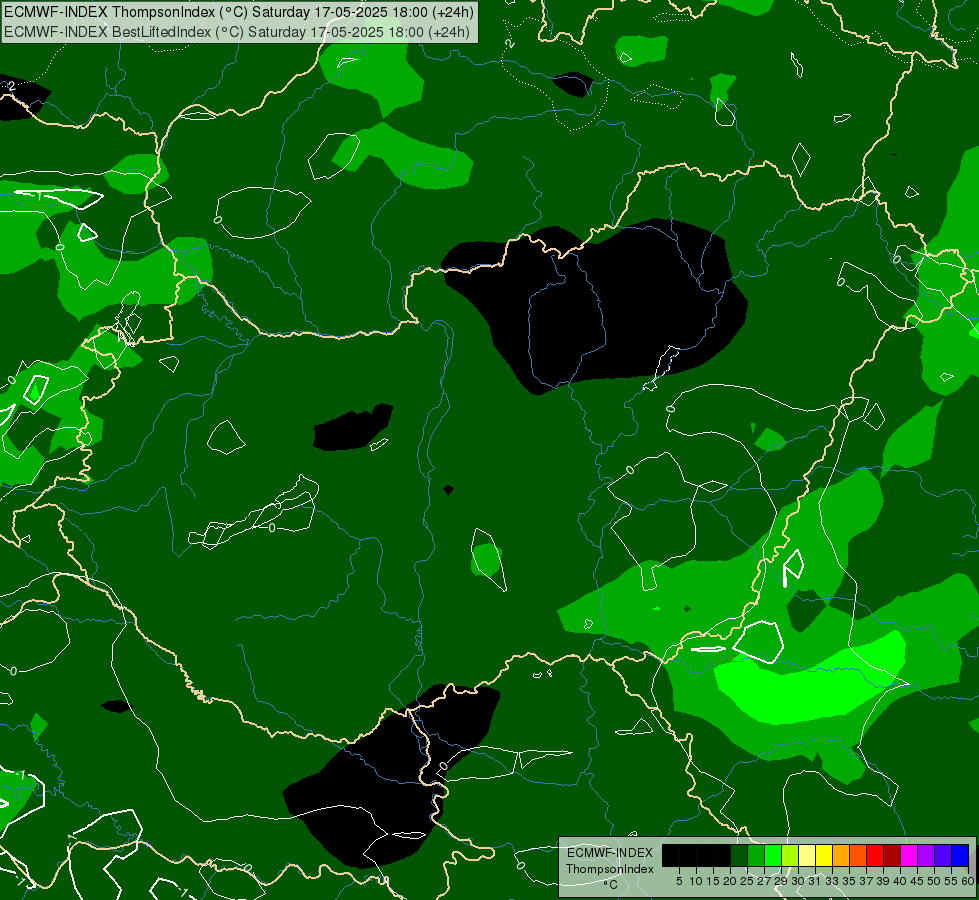Viewport: 979px width, 900px height.
Task: Click the ThompsonIndex title line at top
Action: 239,12
